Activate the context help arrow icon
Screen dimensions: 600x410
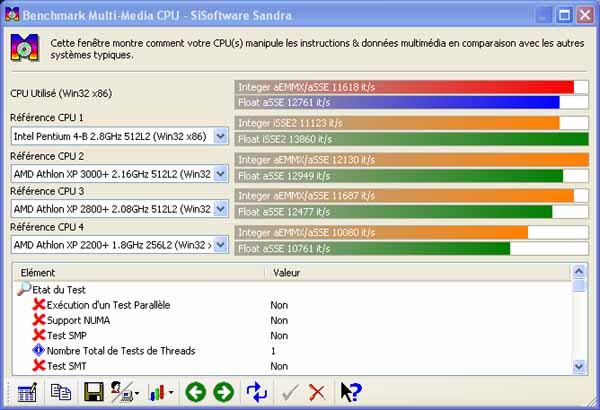pos(351,392)
